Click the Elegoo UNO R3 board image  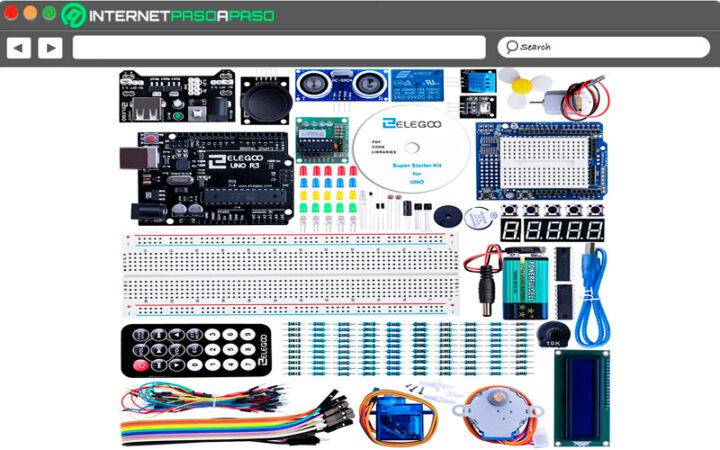207,178
